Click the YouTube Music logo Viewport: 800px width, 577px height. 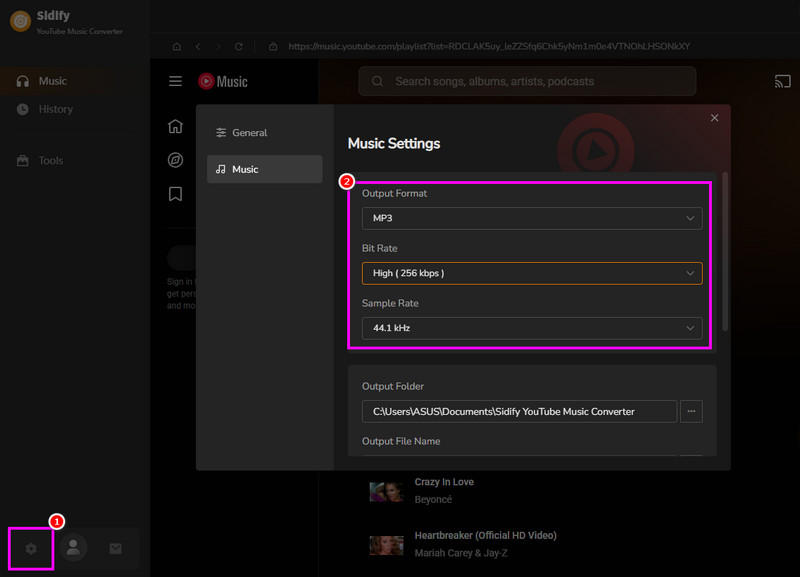point(223,81)
